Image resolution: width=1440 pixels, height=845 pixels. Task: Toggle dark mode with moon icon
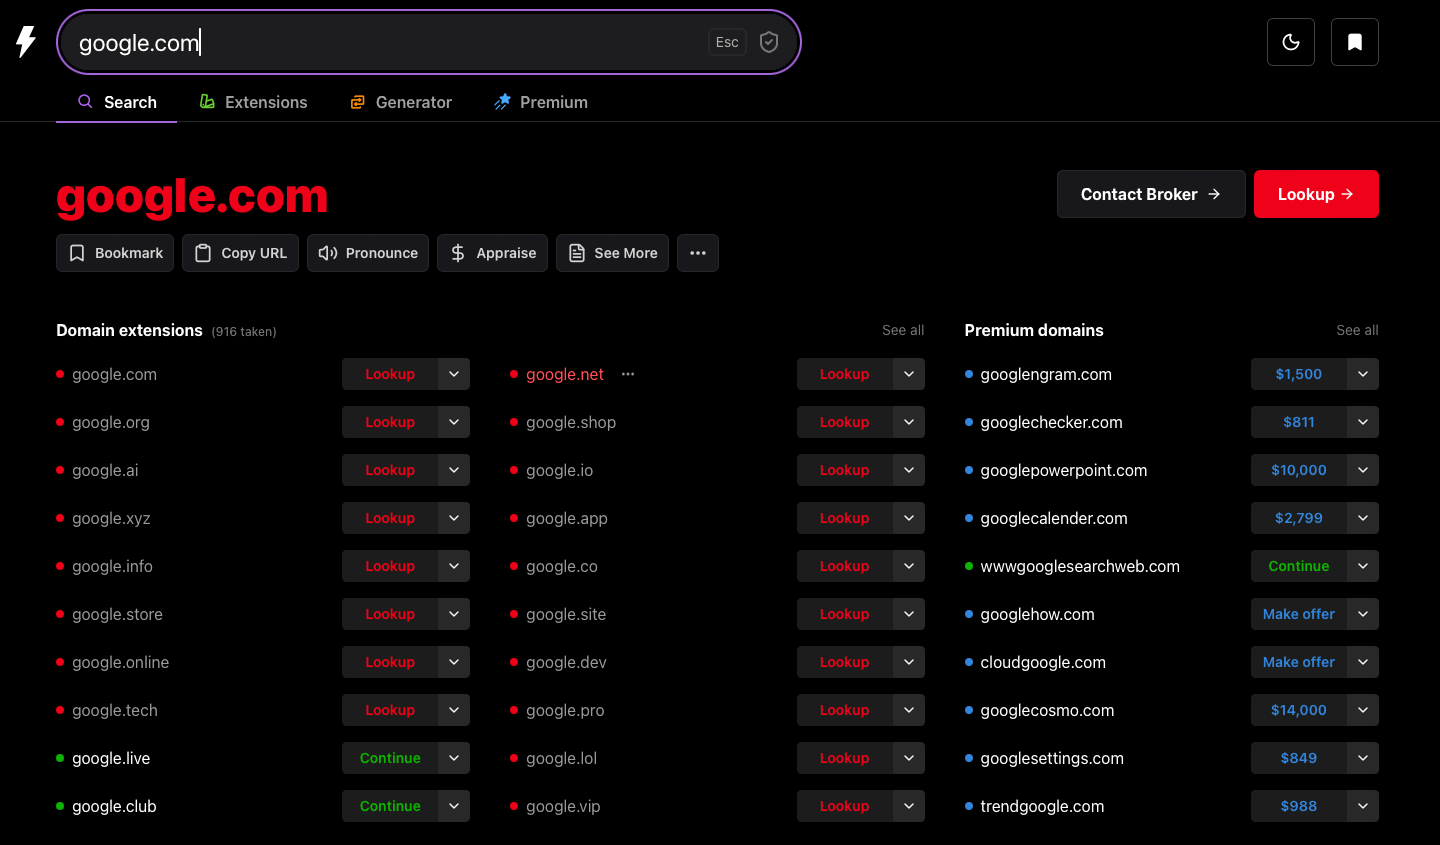[1291, 42]
